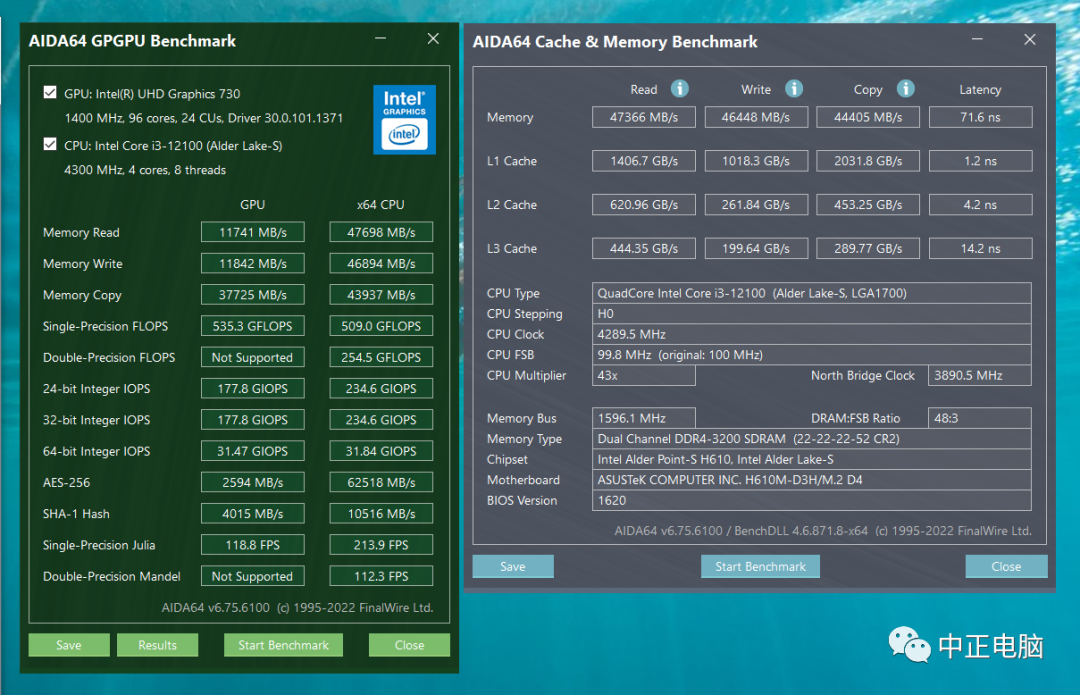Click L2 Cache read 620.96 GB/s
The width and height of the screenshot is (1080, 695).
click(644, 205)
